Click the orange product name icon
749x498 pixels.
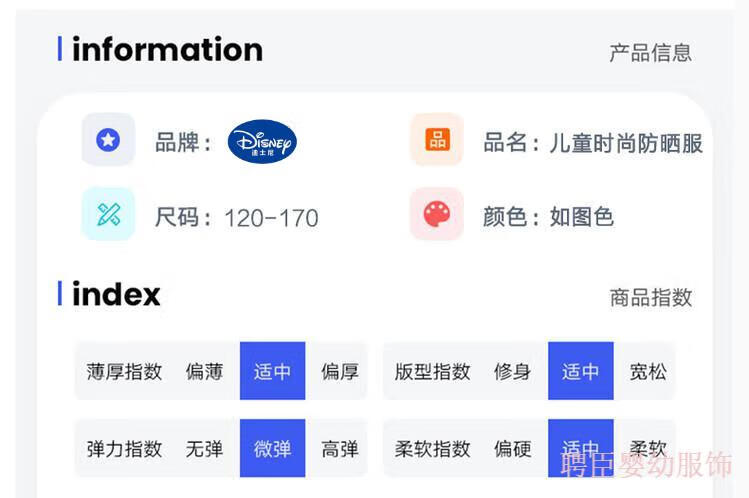437,140
